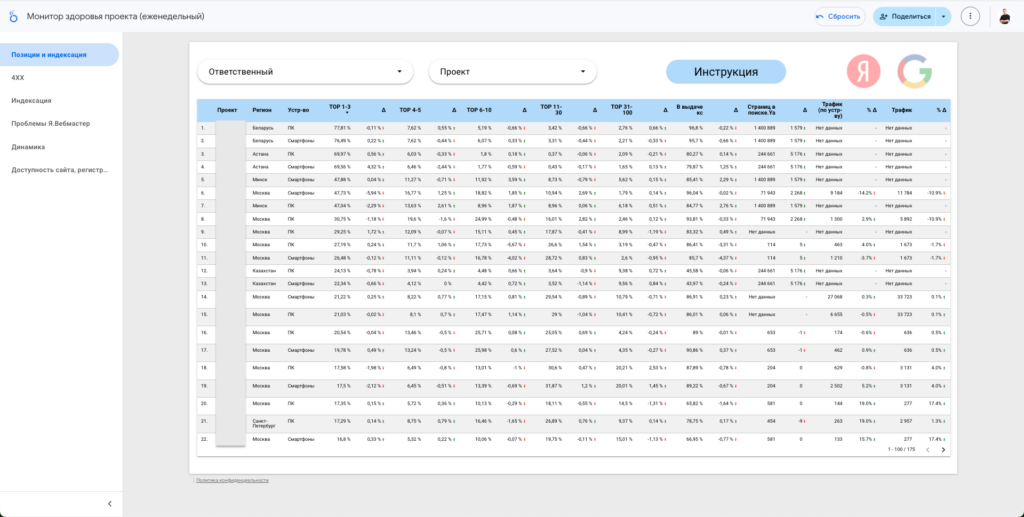Sort by the Проект column header
The width and height of the screenshot is (1024, 517).
tap(227, 110)
